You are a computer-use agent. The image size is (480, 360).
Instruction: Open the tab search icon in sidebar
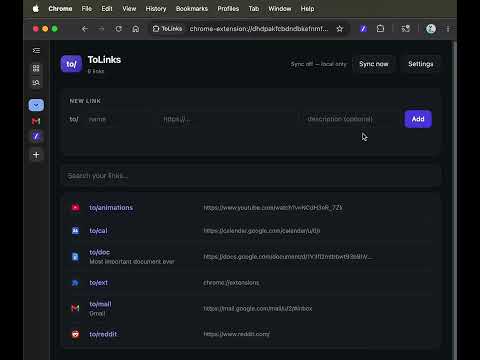click(x=36, y=83)
